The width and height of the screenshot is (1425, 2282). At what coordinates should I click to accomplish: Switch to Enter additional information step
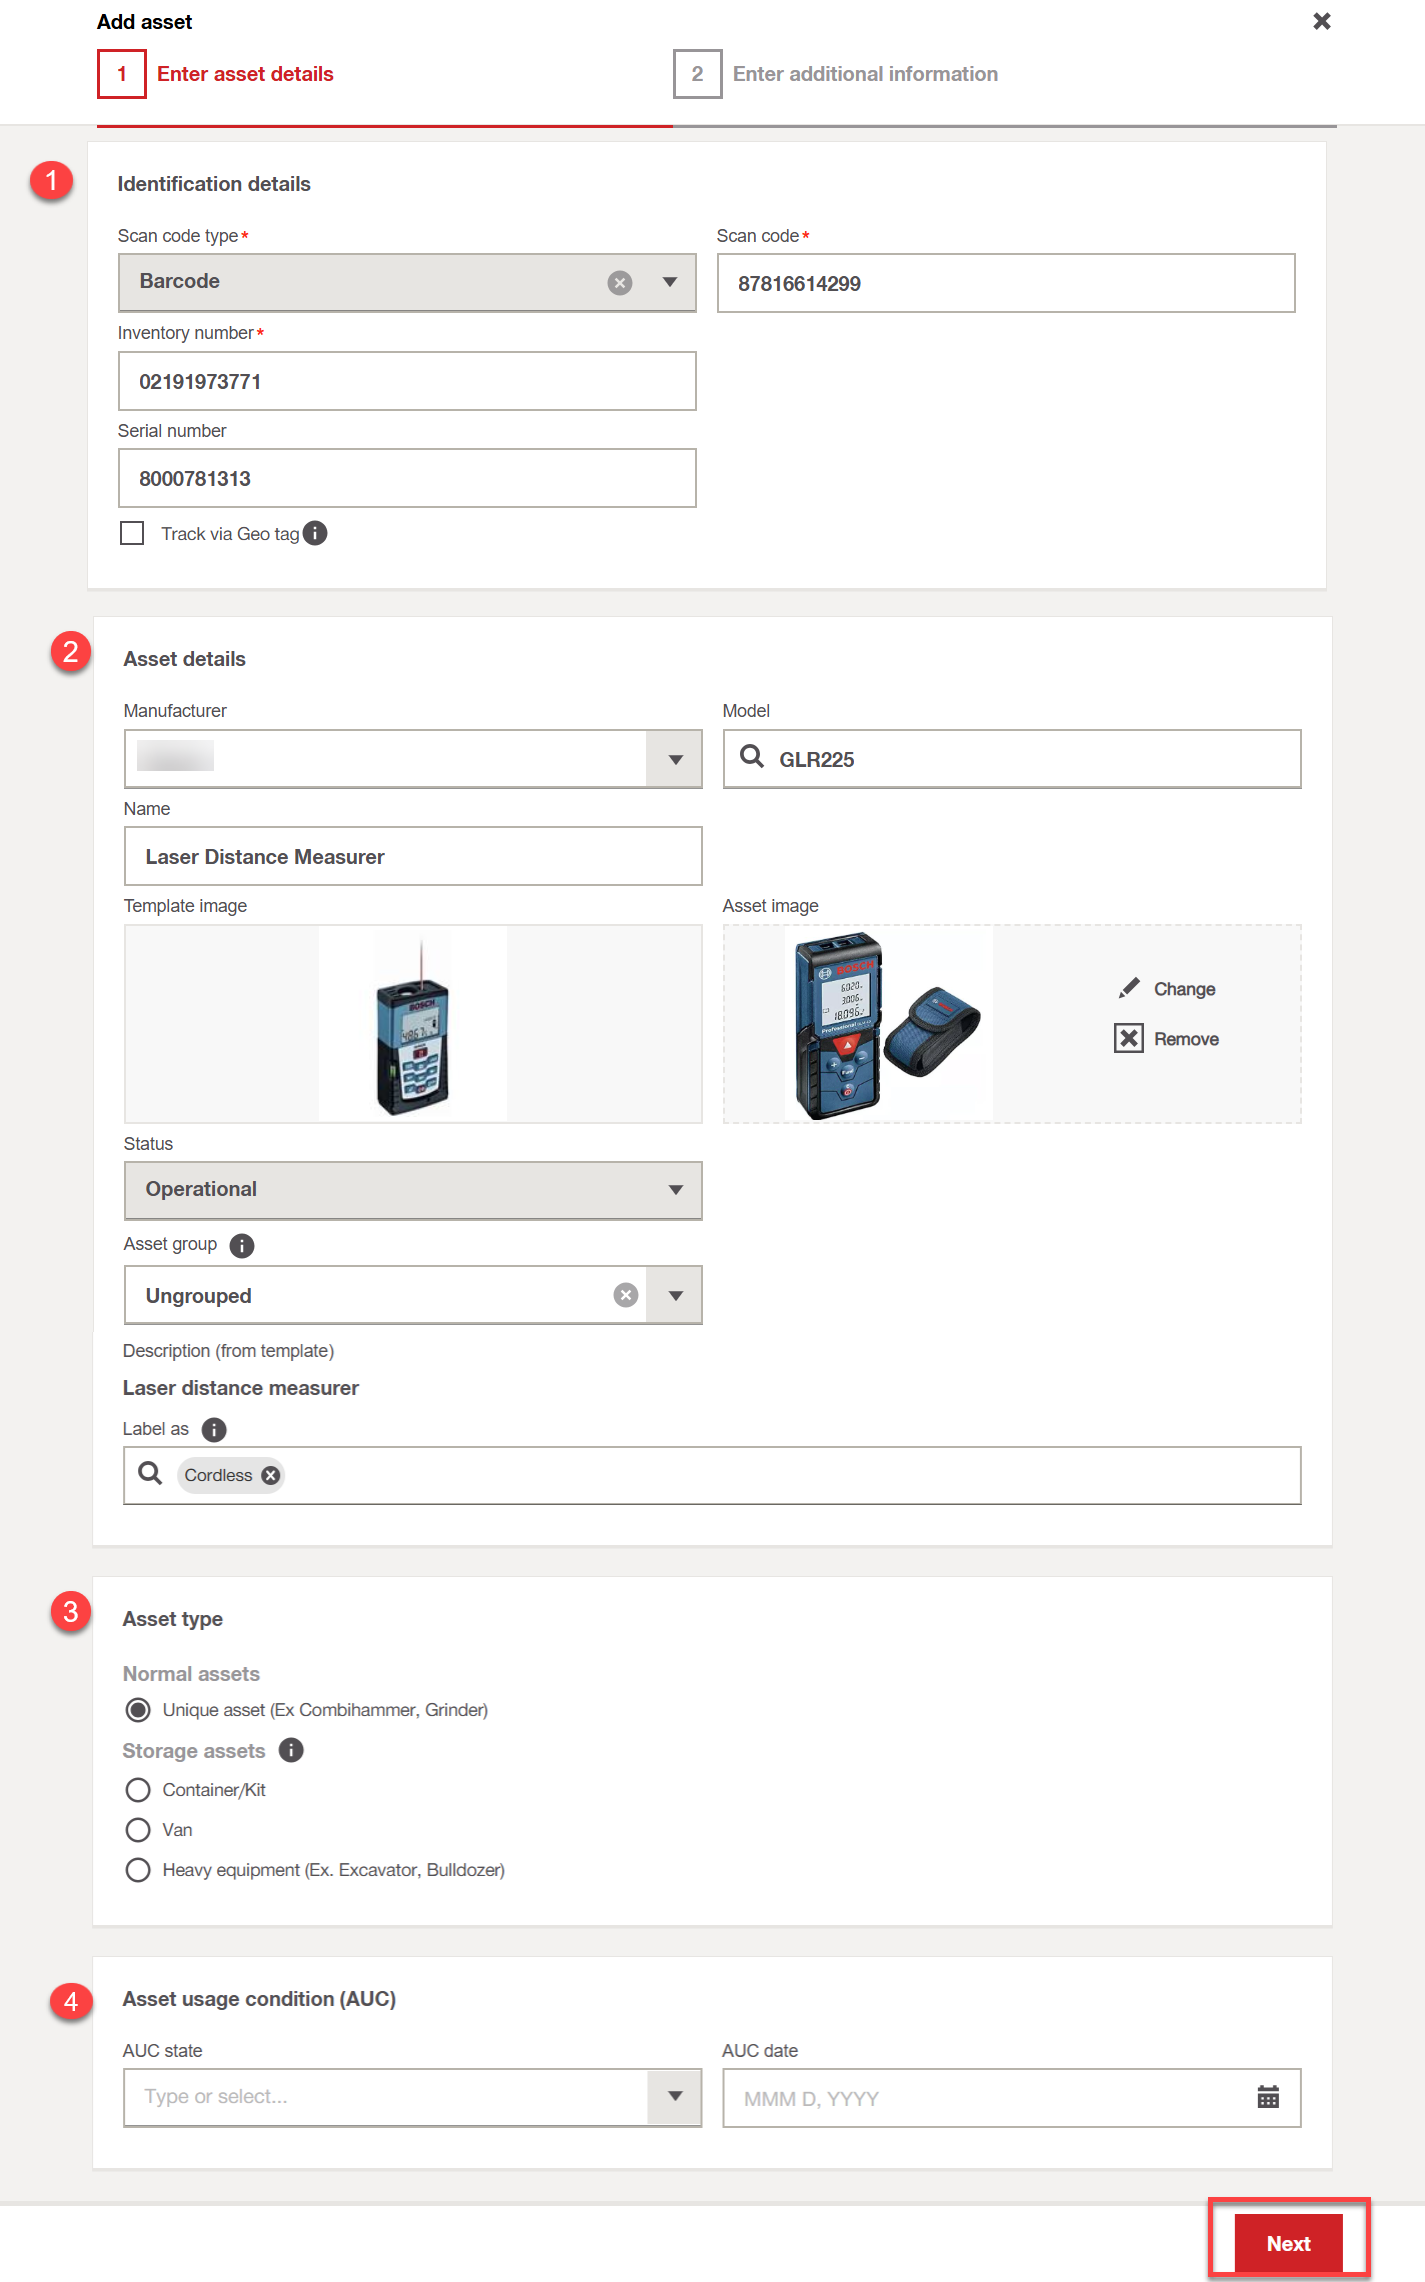pos(864,74)
